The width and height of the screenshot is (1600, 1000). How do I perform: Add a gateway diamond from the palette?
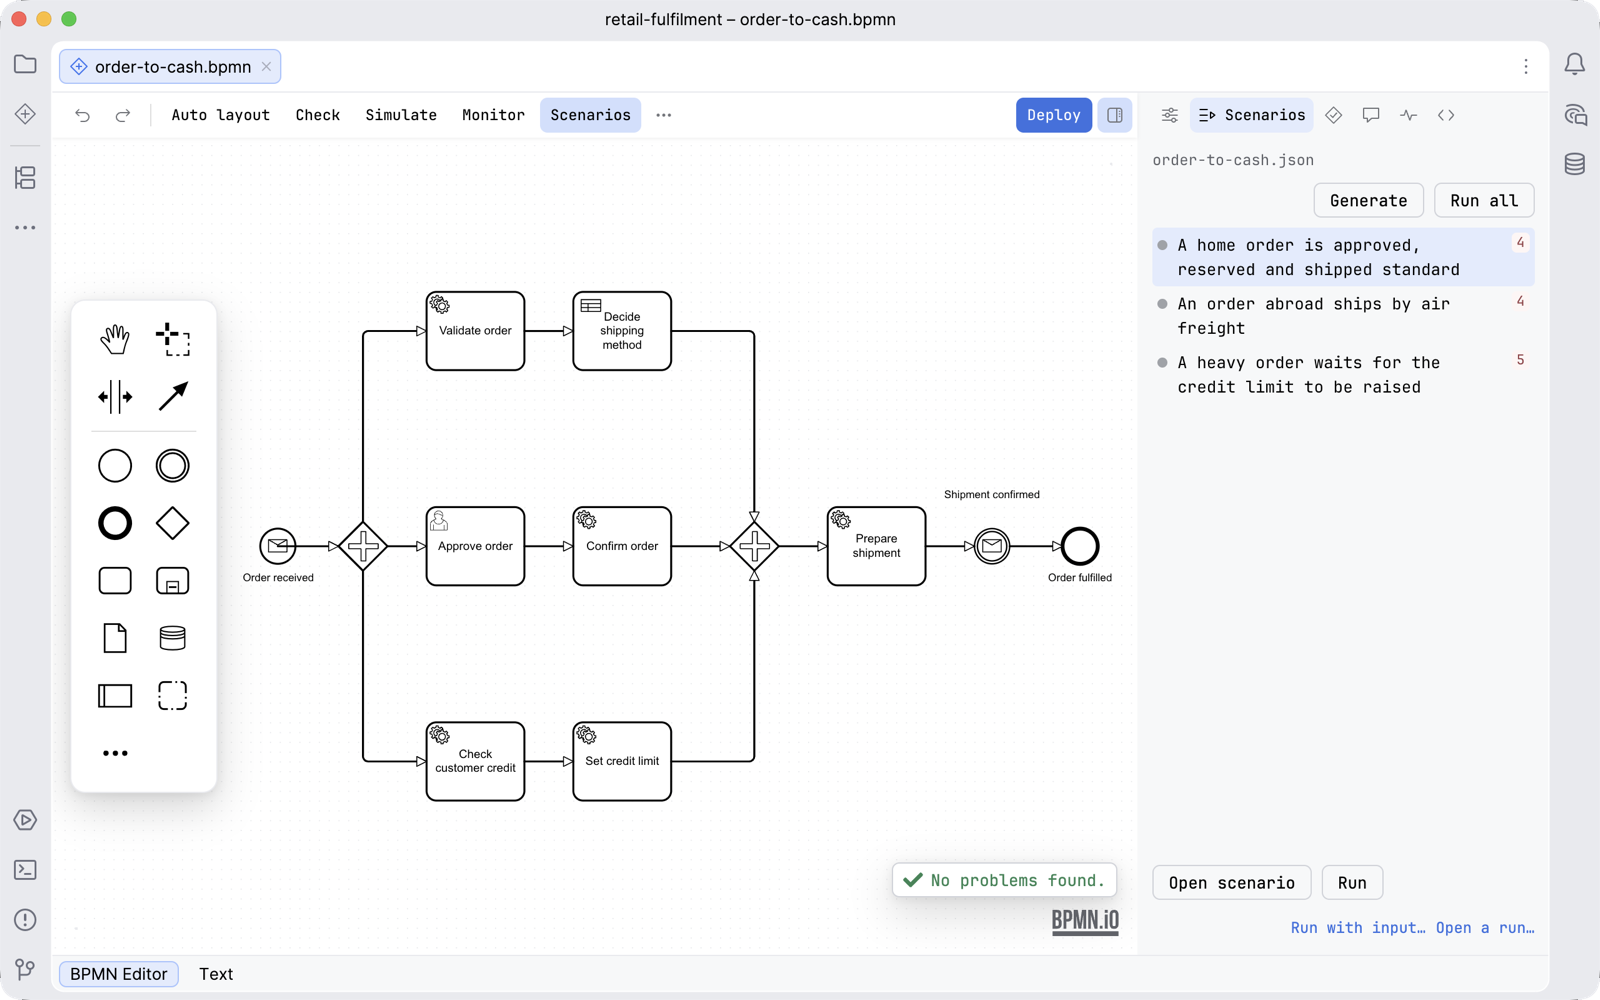click(x=173, y=523)
